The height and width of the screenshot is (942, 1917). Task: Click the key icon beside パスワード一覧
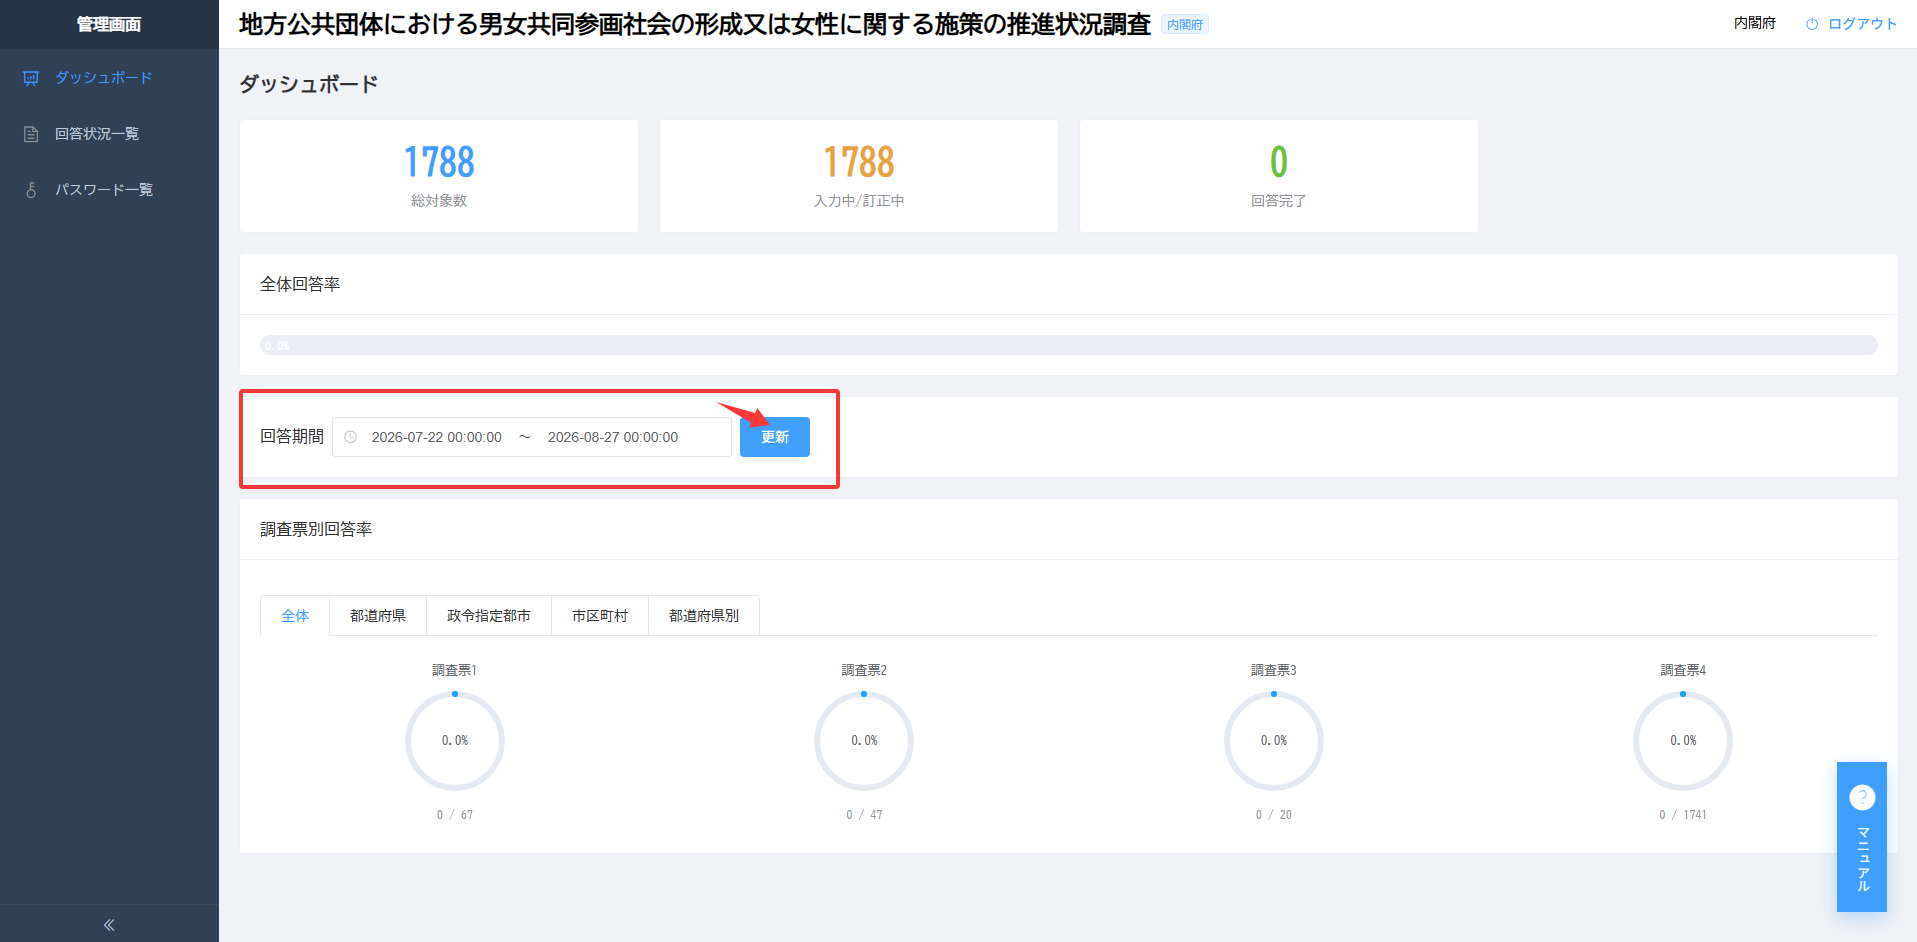[31, 190]
